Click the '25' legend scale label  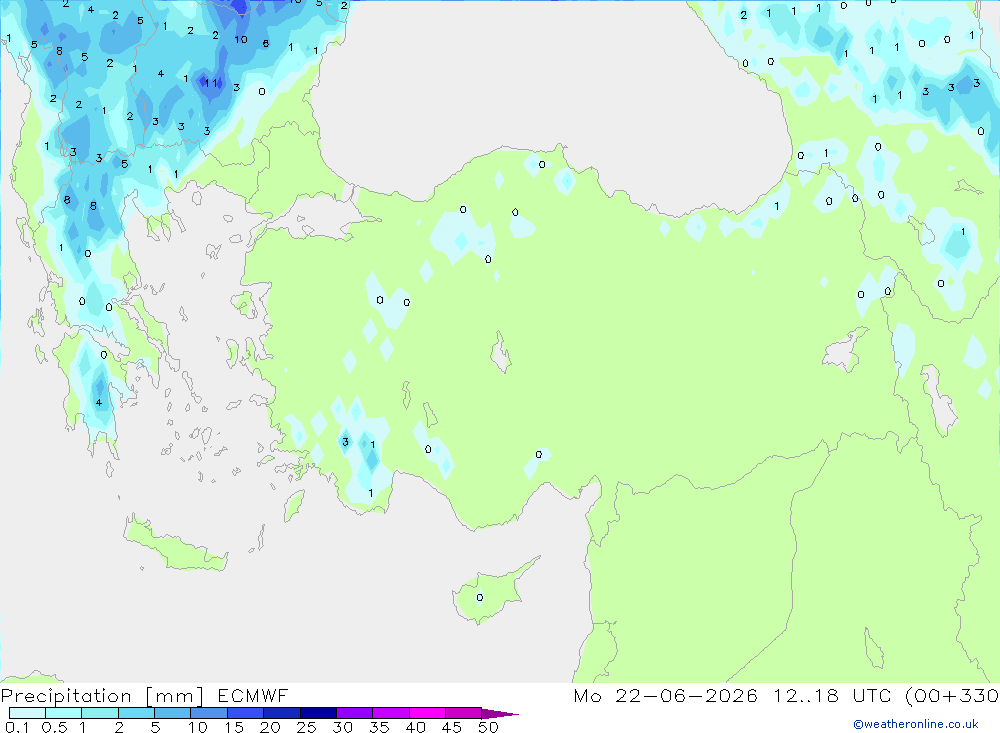pyautogui.click(x=306, y=727)
